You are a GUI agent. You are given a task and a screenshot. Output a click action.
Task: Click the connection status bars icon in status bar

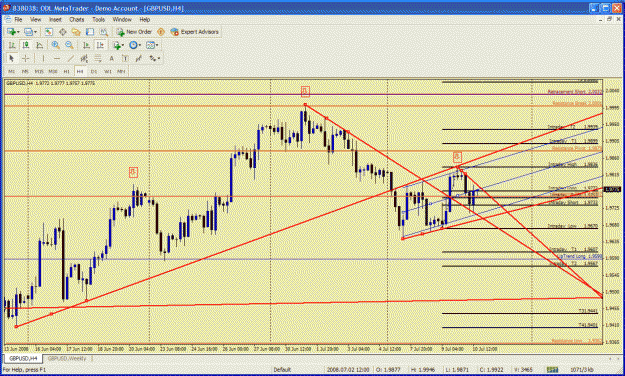pyautogui.click(x=552, y=370)
